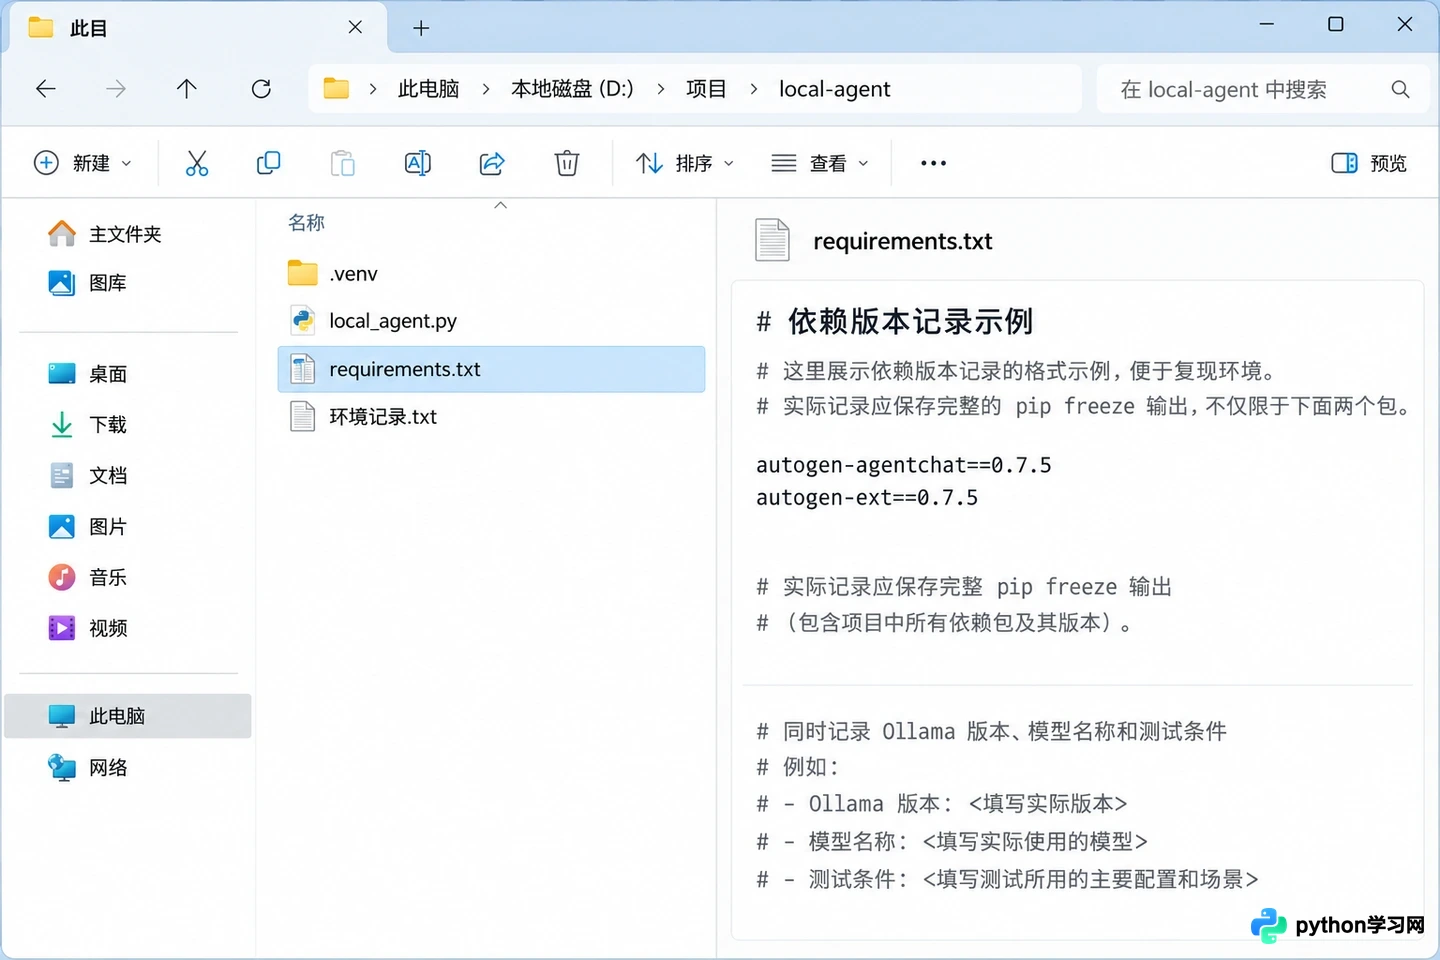1440x960 pixels.
Task: Go forward with the right arrow
Action: [x=116, y=89]
